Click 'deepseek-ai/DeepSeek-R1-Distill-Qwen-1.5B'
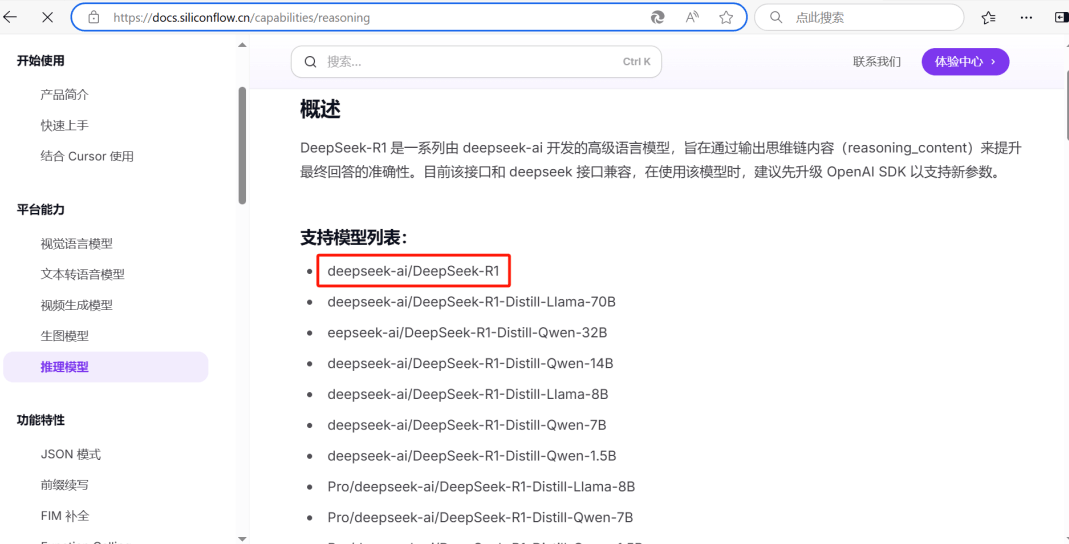This screenshot has width=1069, height=544. (x=472, y=455)
